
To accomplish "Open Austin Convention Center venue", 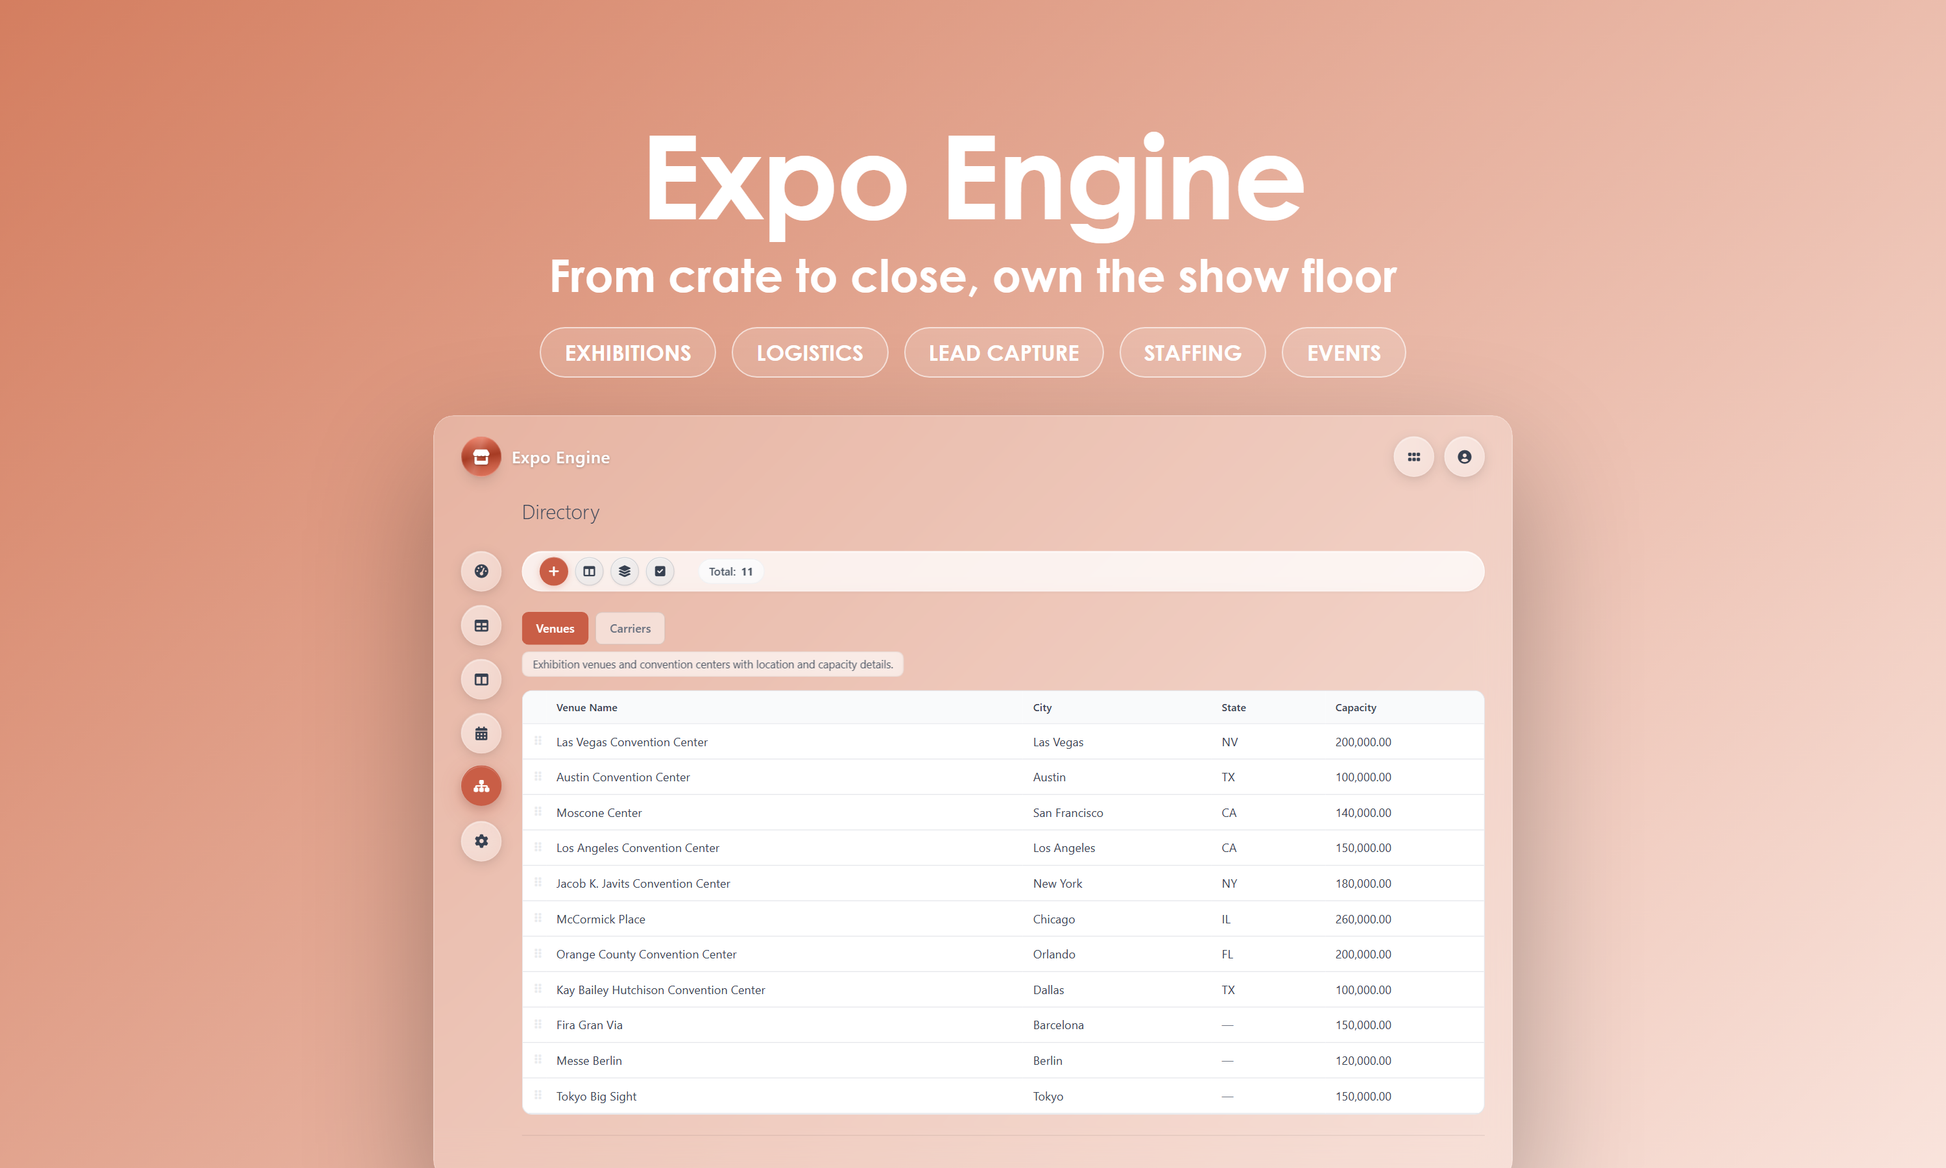I will pyautogui.click(x=623, y=777).
